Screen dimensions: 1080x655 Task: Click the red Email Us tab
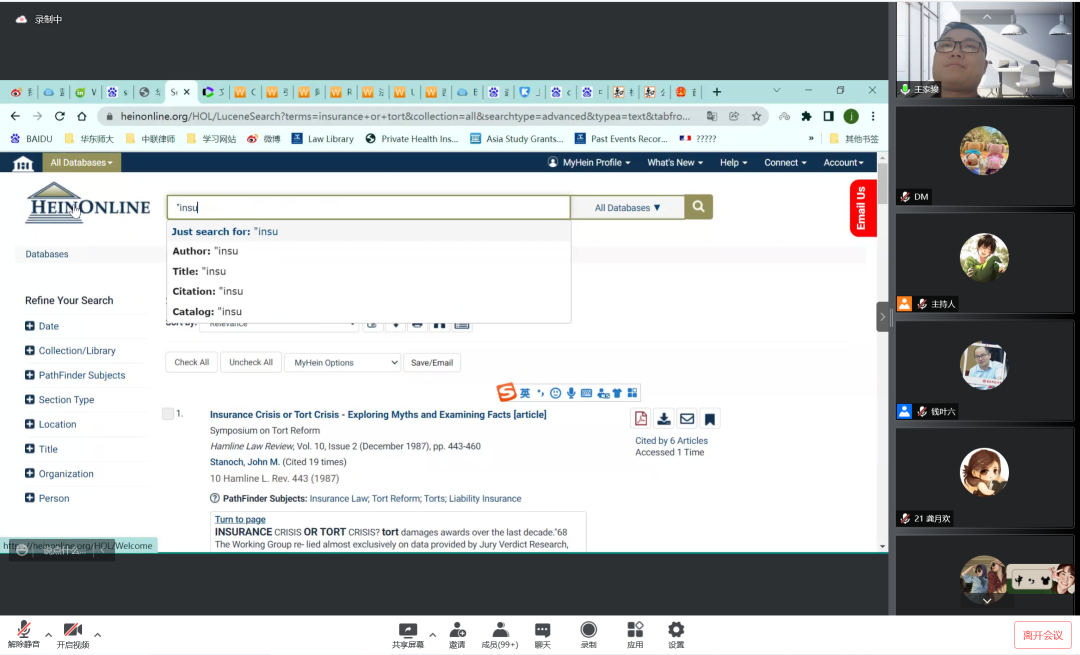[862, 208]
